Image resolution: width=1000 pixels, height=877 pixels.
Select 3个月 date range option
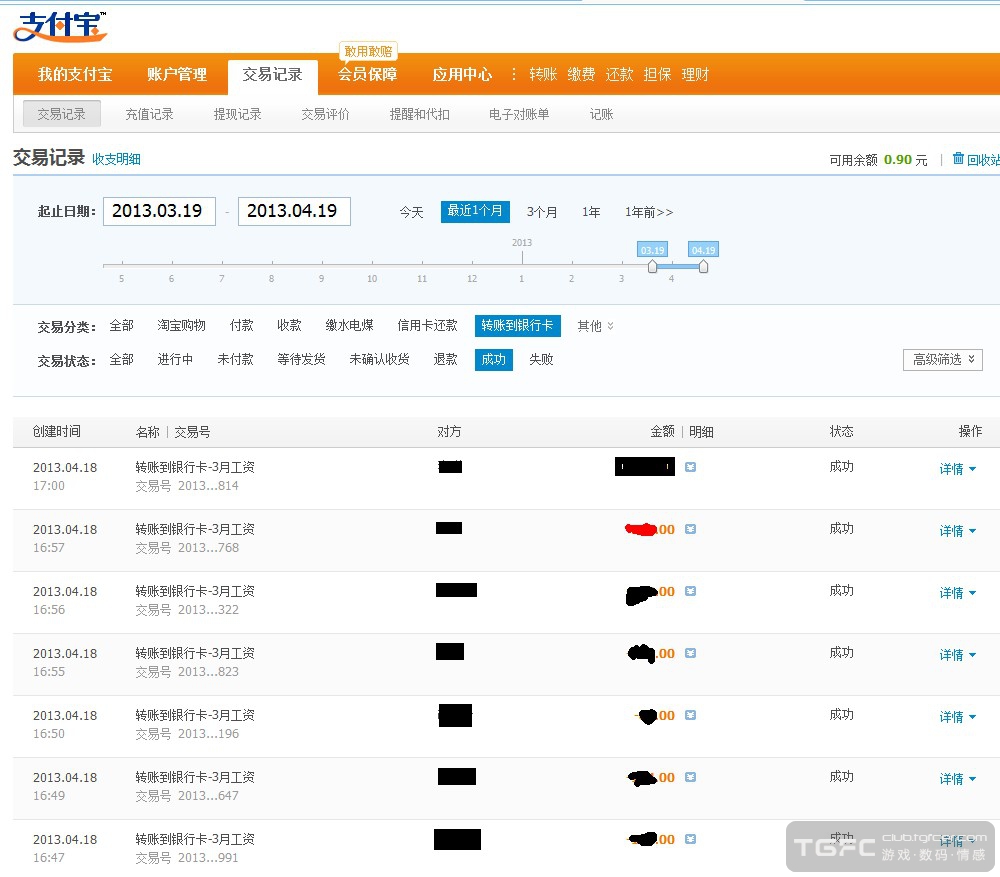click(x=542, y=212)
